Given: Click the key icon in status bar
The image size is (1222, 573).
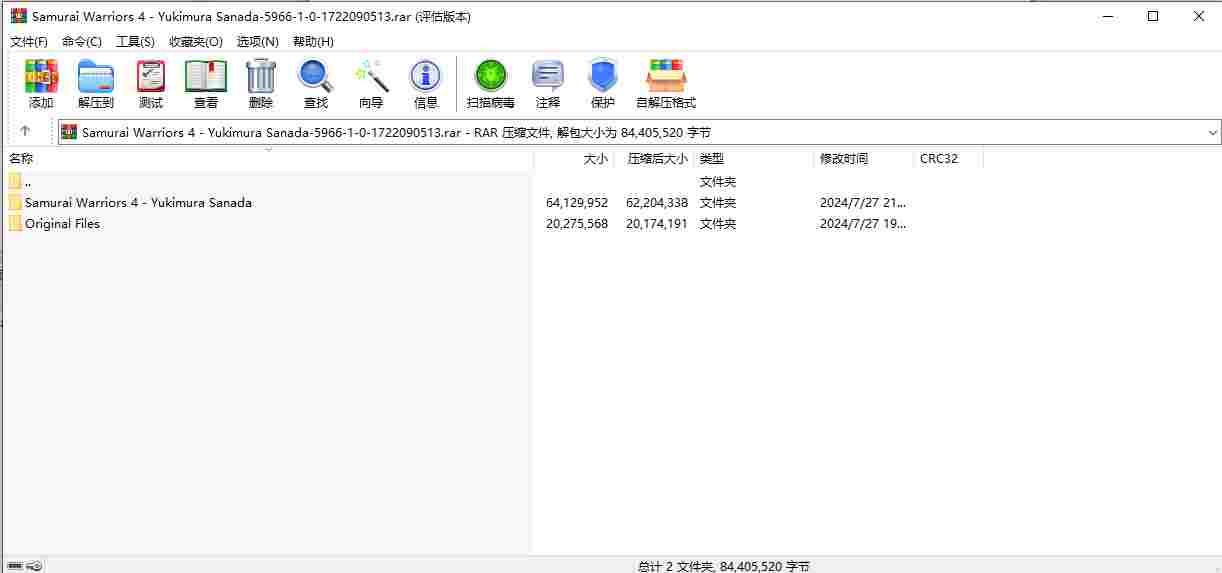Looking at the screenshot, I should [x=35, y=566].
